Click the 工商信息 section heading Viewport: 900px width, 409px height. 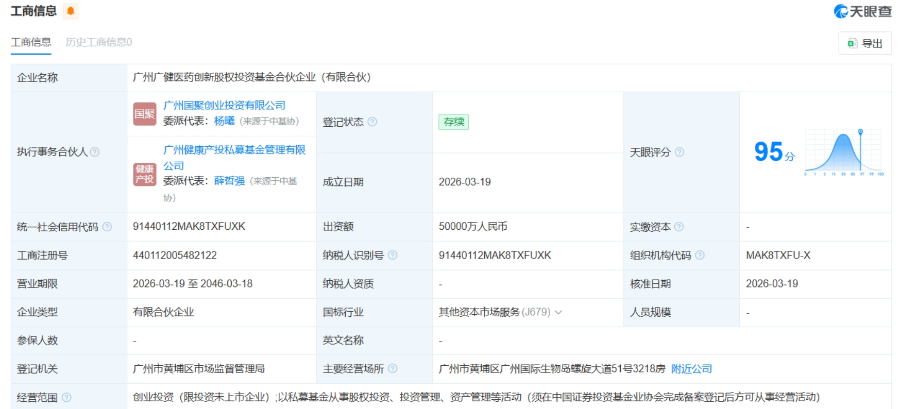(x=34, y=11)
